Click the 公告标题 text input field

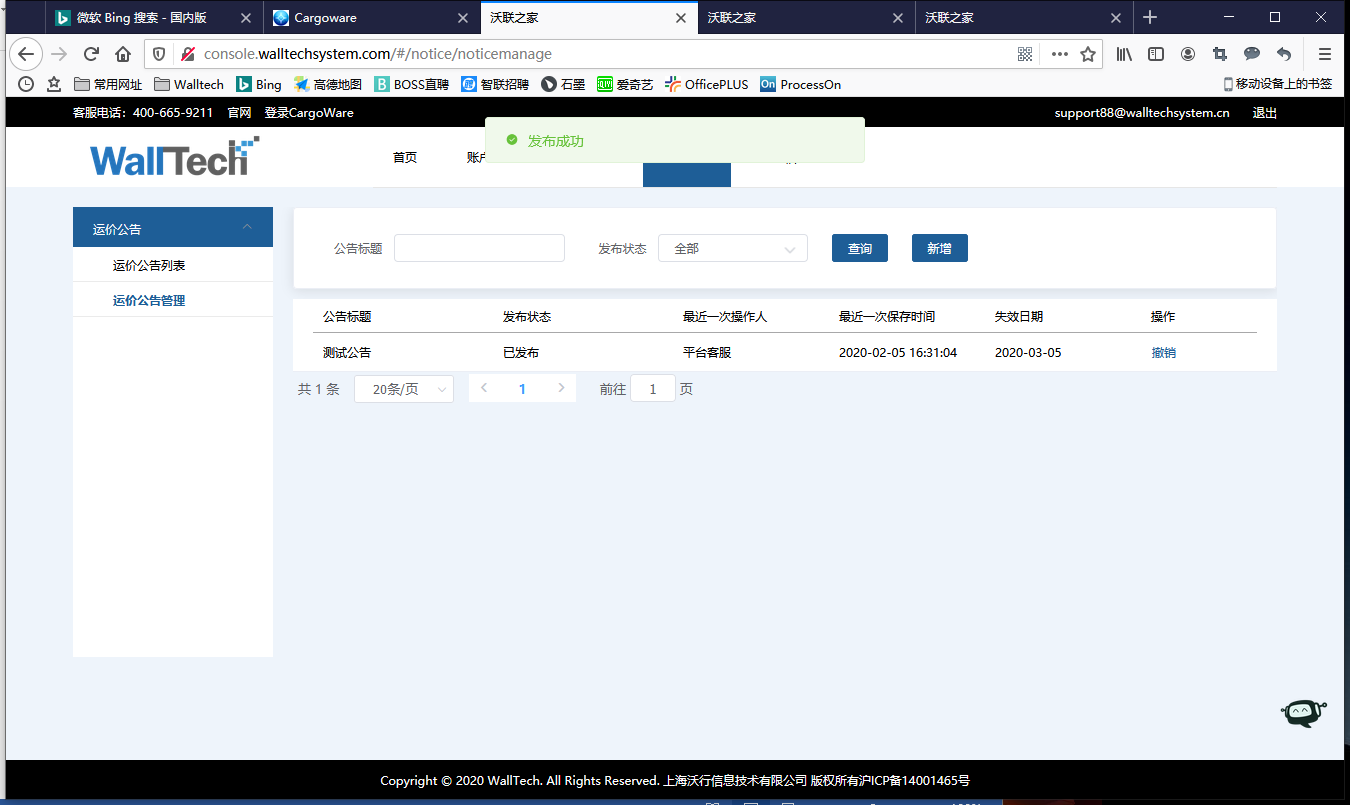pos(479,249)
